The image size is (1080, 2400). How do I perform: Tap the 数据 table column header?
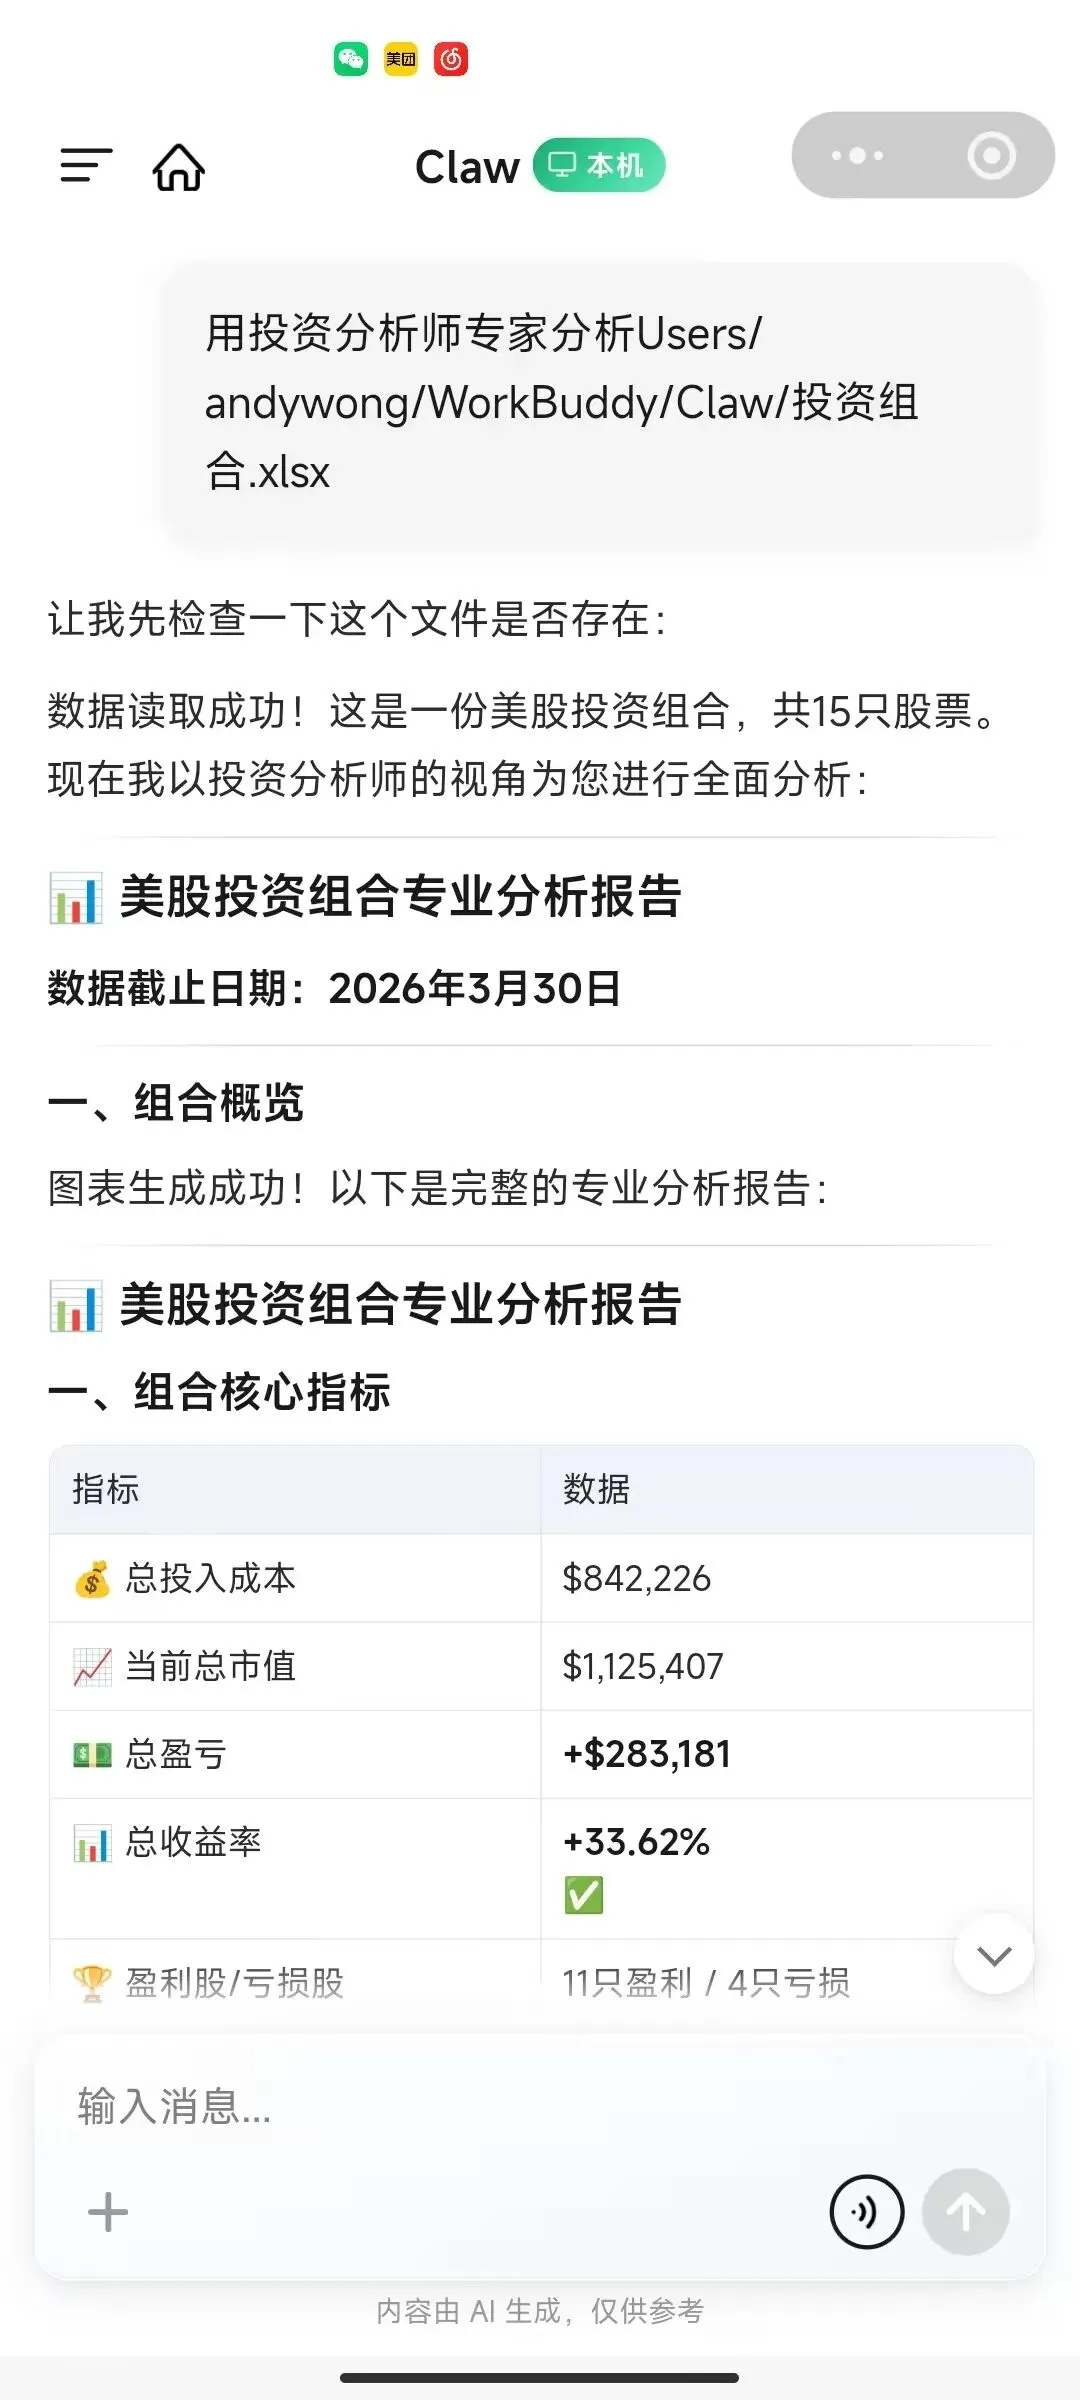[x=596, y=1489]
